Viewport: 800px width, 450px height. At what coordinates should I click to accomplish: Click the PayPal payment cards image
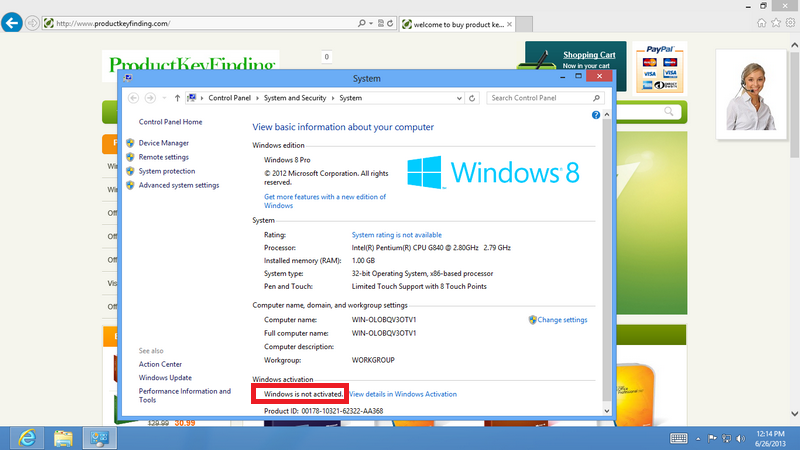660,68
